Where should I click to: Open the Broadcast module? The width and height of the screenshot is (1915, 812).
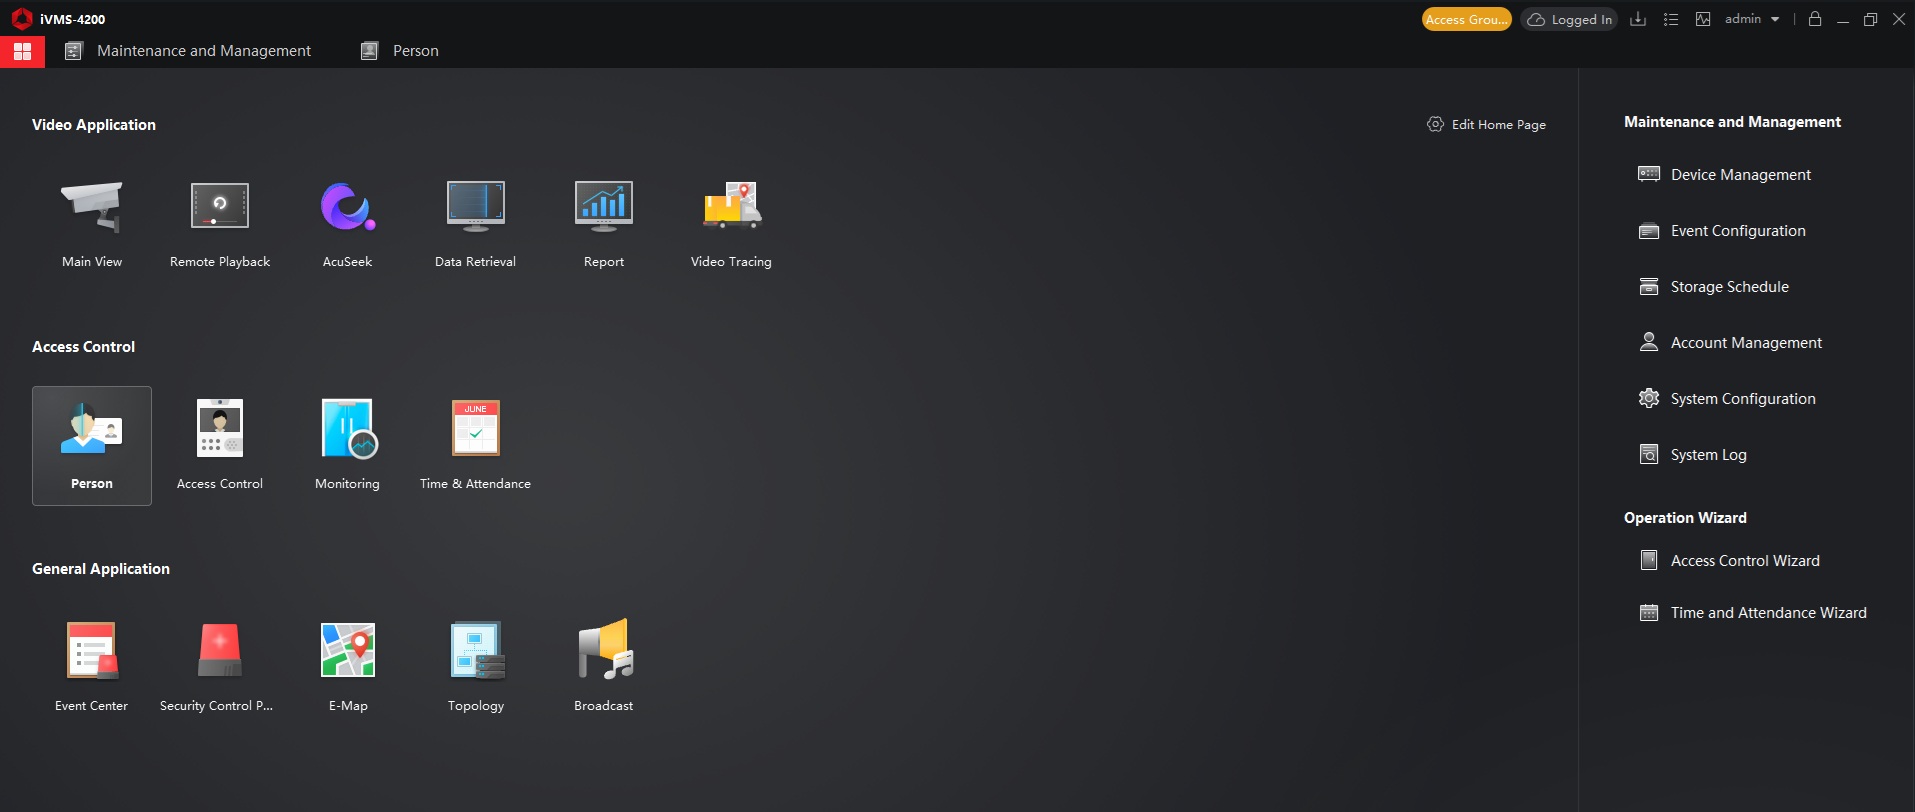(604, 668)
